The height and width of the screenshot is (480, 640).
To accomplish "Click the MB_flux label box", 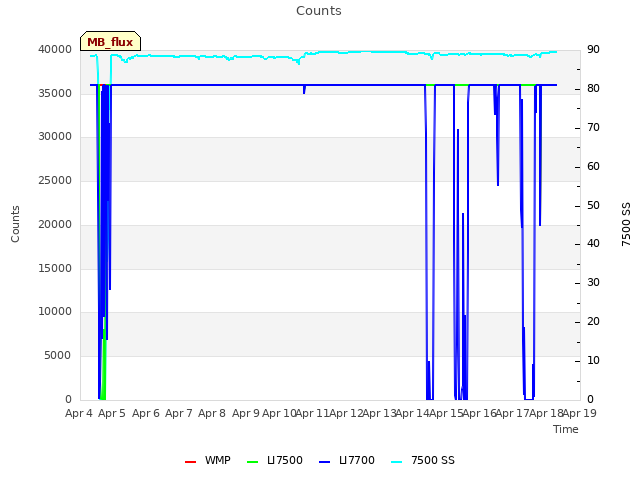I will [110, 41].
